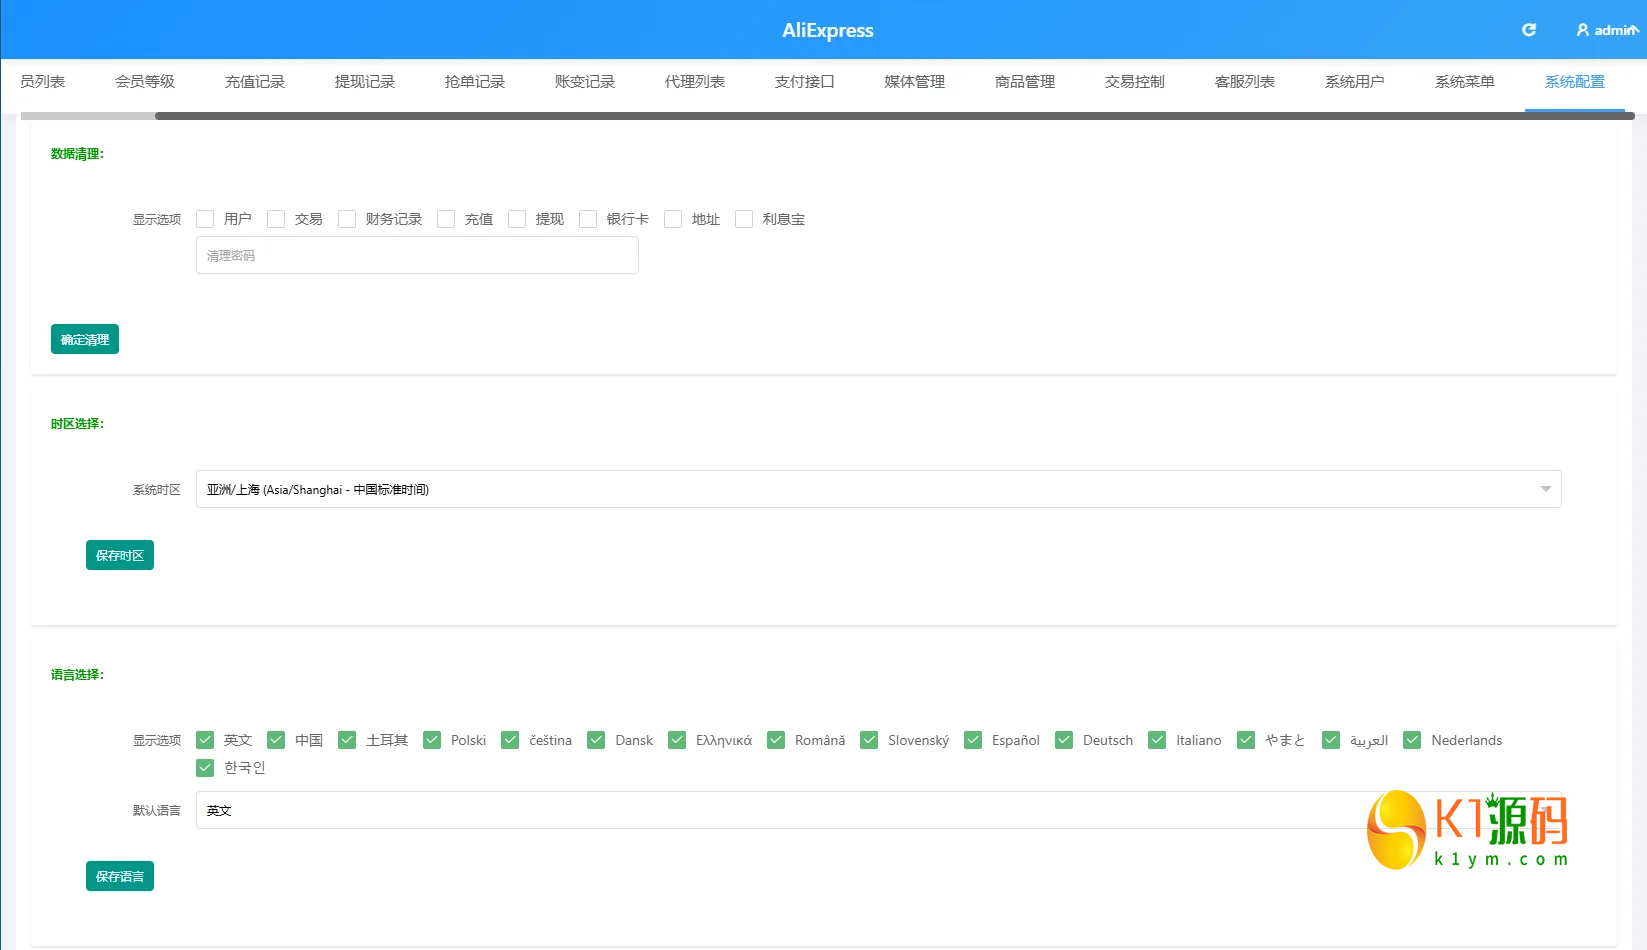Image resolution: width=1647 pixels, height=950 pixels.
Task: Uncheck the Español language checkbox
Action: [973, 740]
